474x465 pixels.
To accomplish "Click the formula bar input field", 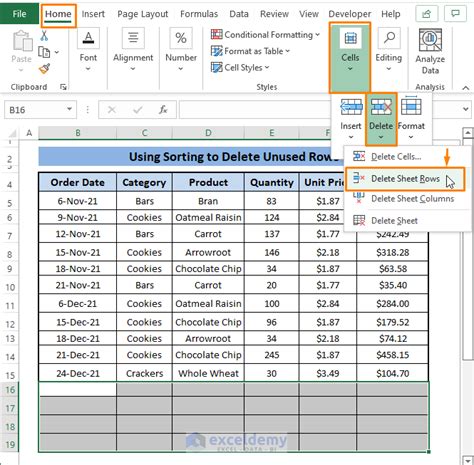I will tap(255, 109).
